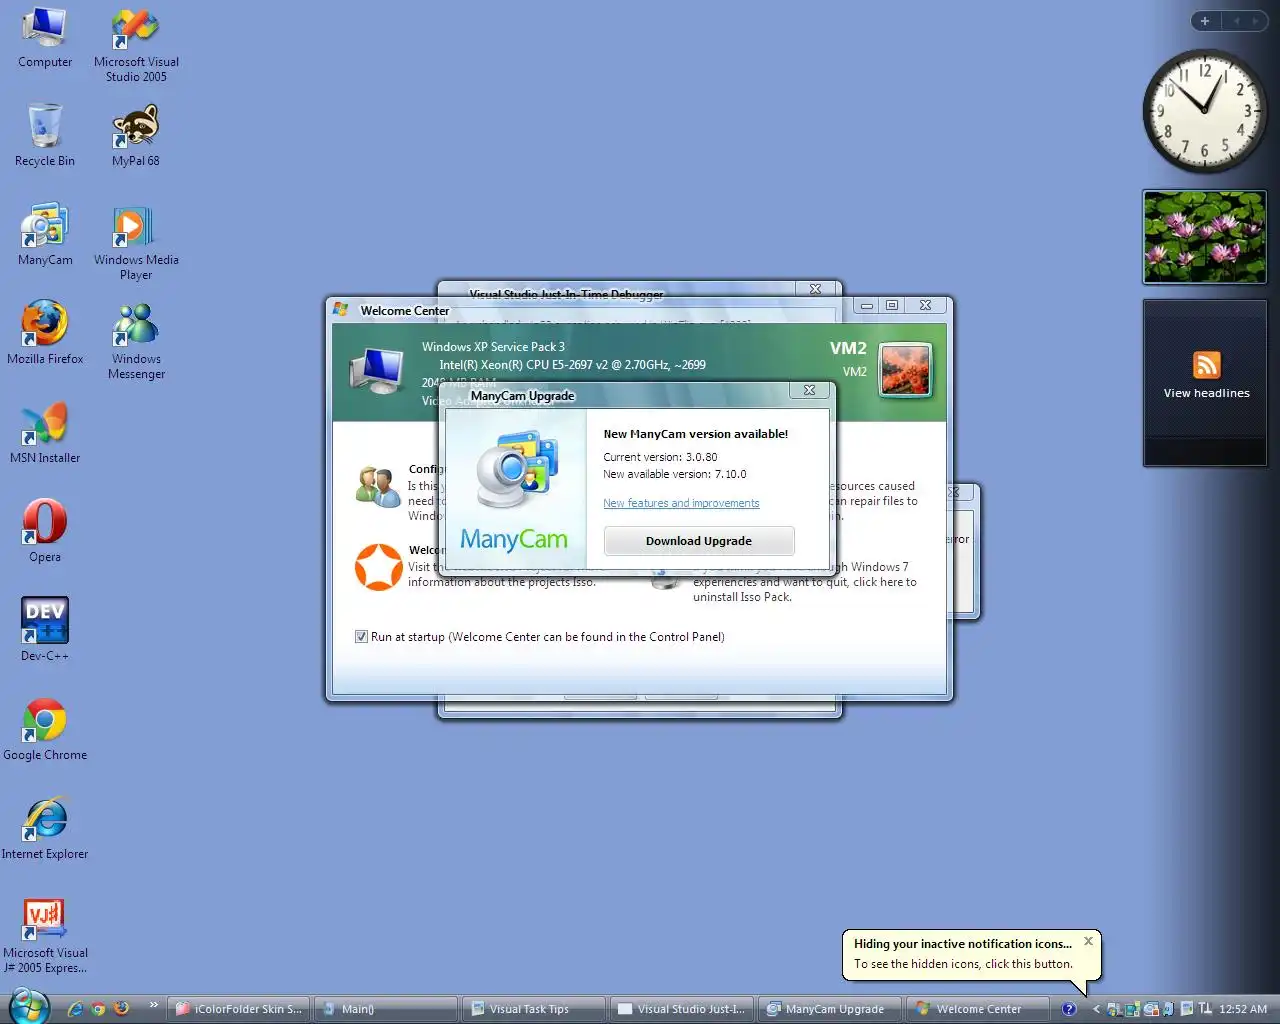Click Firefox quick launch icon in taskbar
This screenshot has height=1024, width=1280.
121,1008
